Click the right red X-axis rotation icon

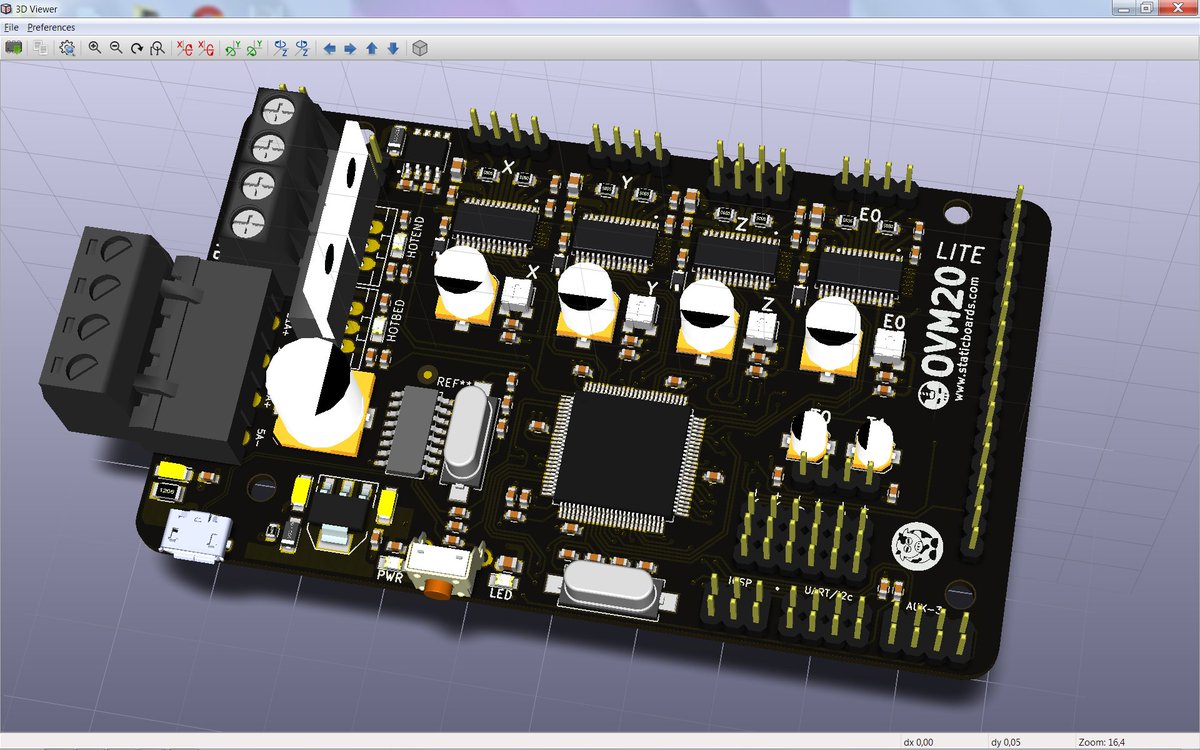tap(206, 47)
